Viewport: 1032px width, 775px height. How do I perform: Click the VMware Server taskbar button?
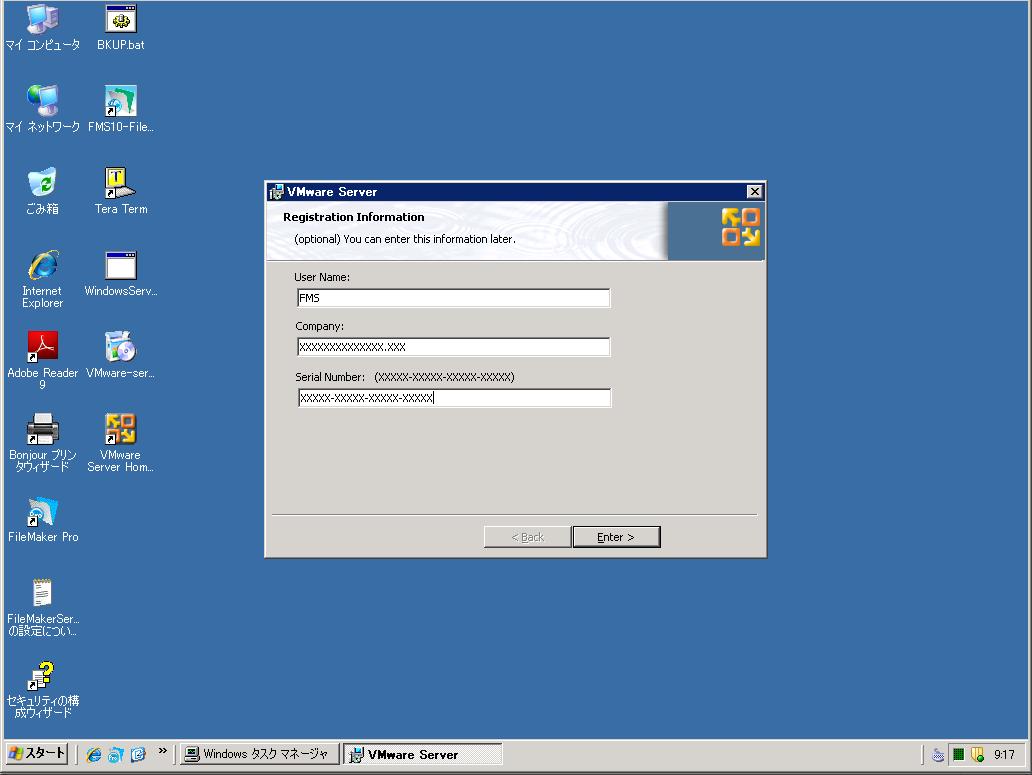423,754
